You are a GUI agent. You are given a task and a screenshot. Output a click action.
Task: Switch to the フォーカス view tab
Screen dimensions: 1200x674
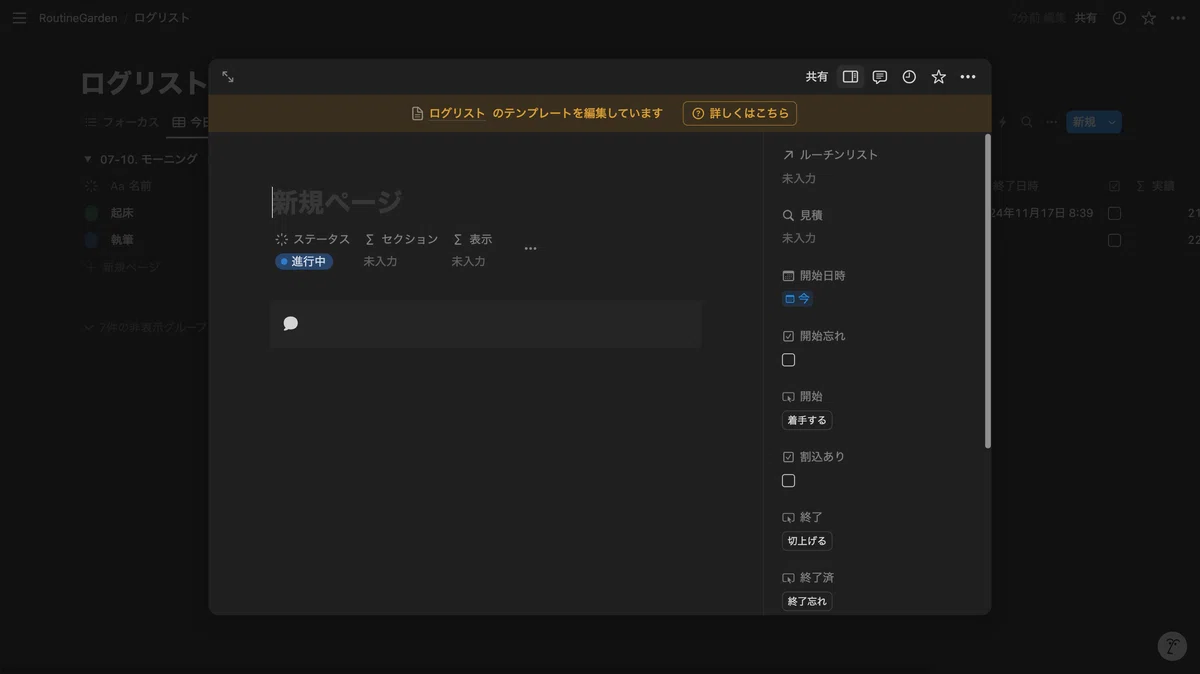(x=122, y=122)
